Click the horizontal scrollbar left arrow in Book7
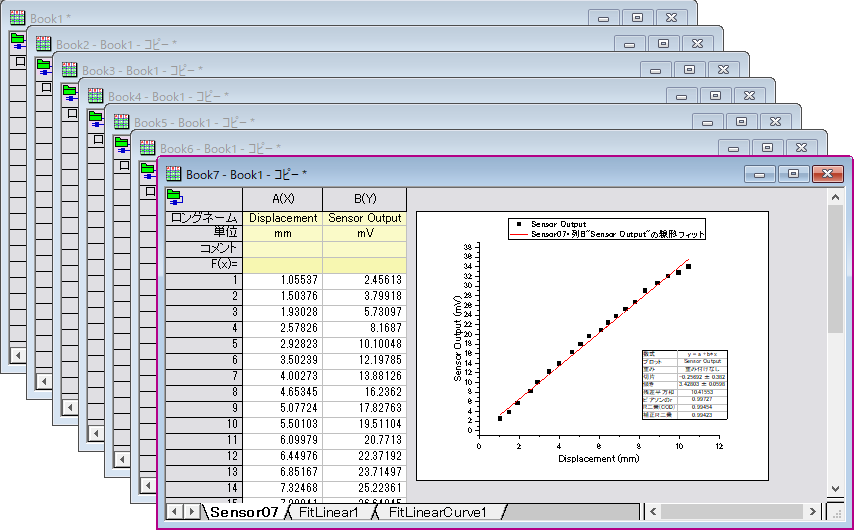 653,511
